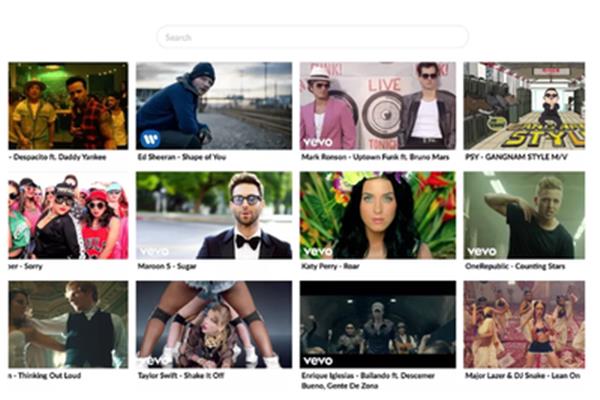600x400 pixels.
Task: Click the vevo logo on Maroon 5 Sugar
Action: [x=154, y=252]
